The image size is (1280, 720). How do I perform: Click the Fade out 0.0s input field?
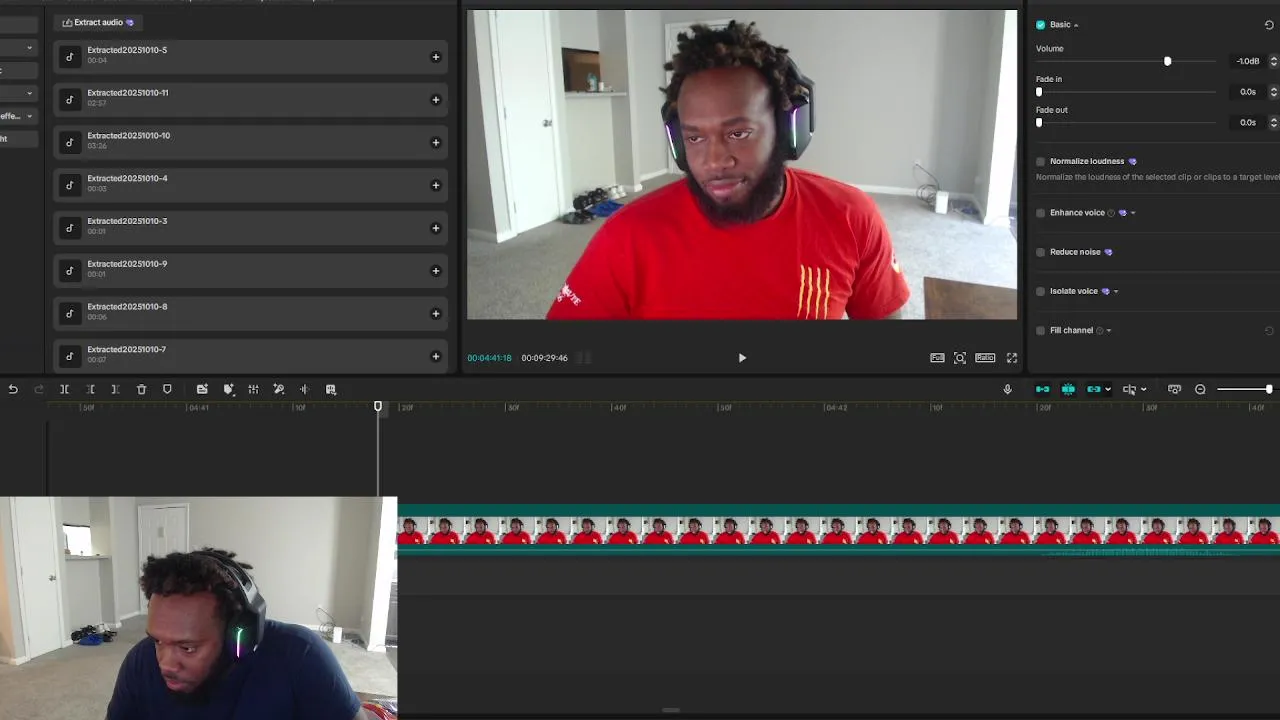pos(1247,122)
